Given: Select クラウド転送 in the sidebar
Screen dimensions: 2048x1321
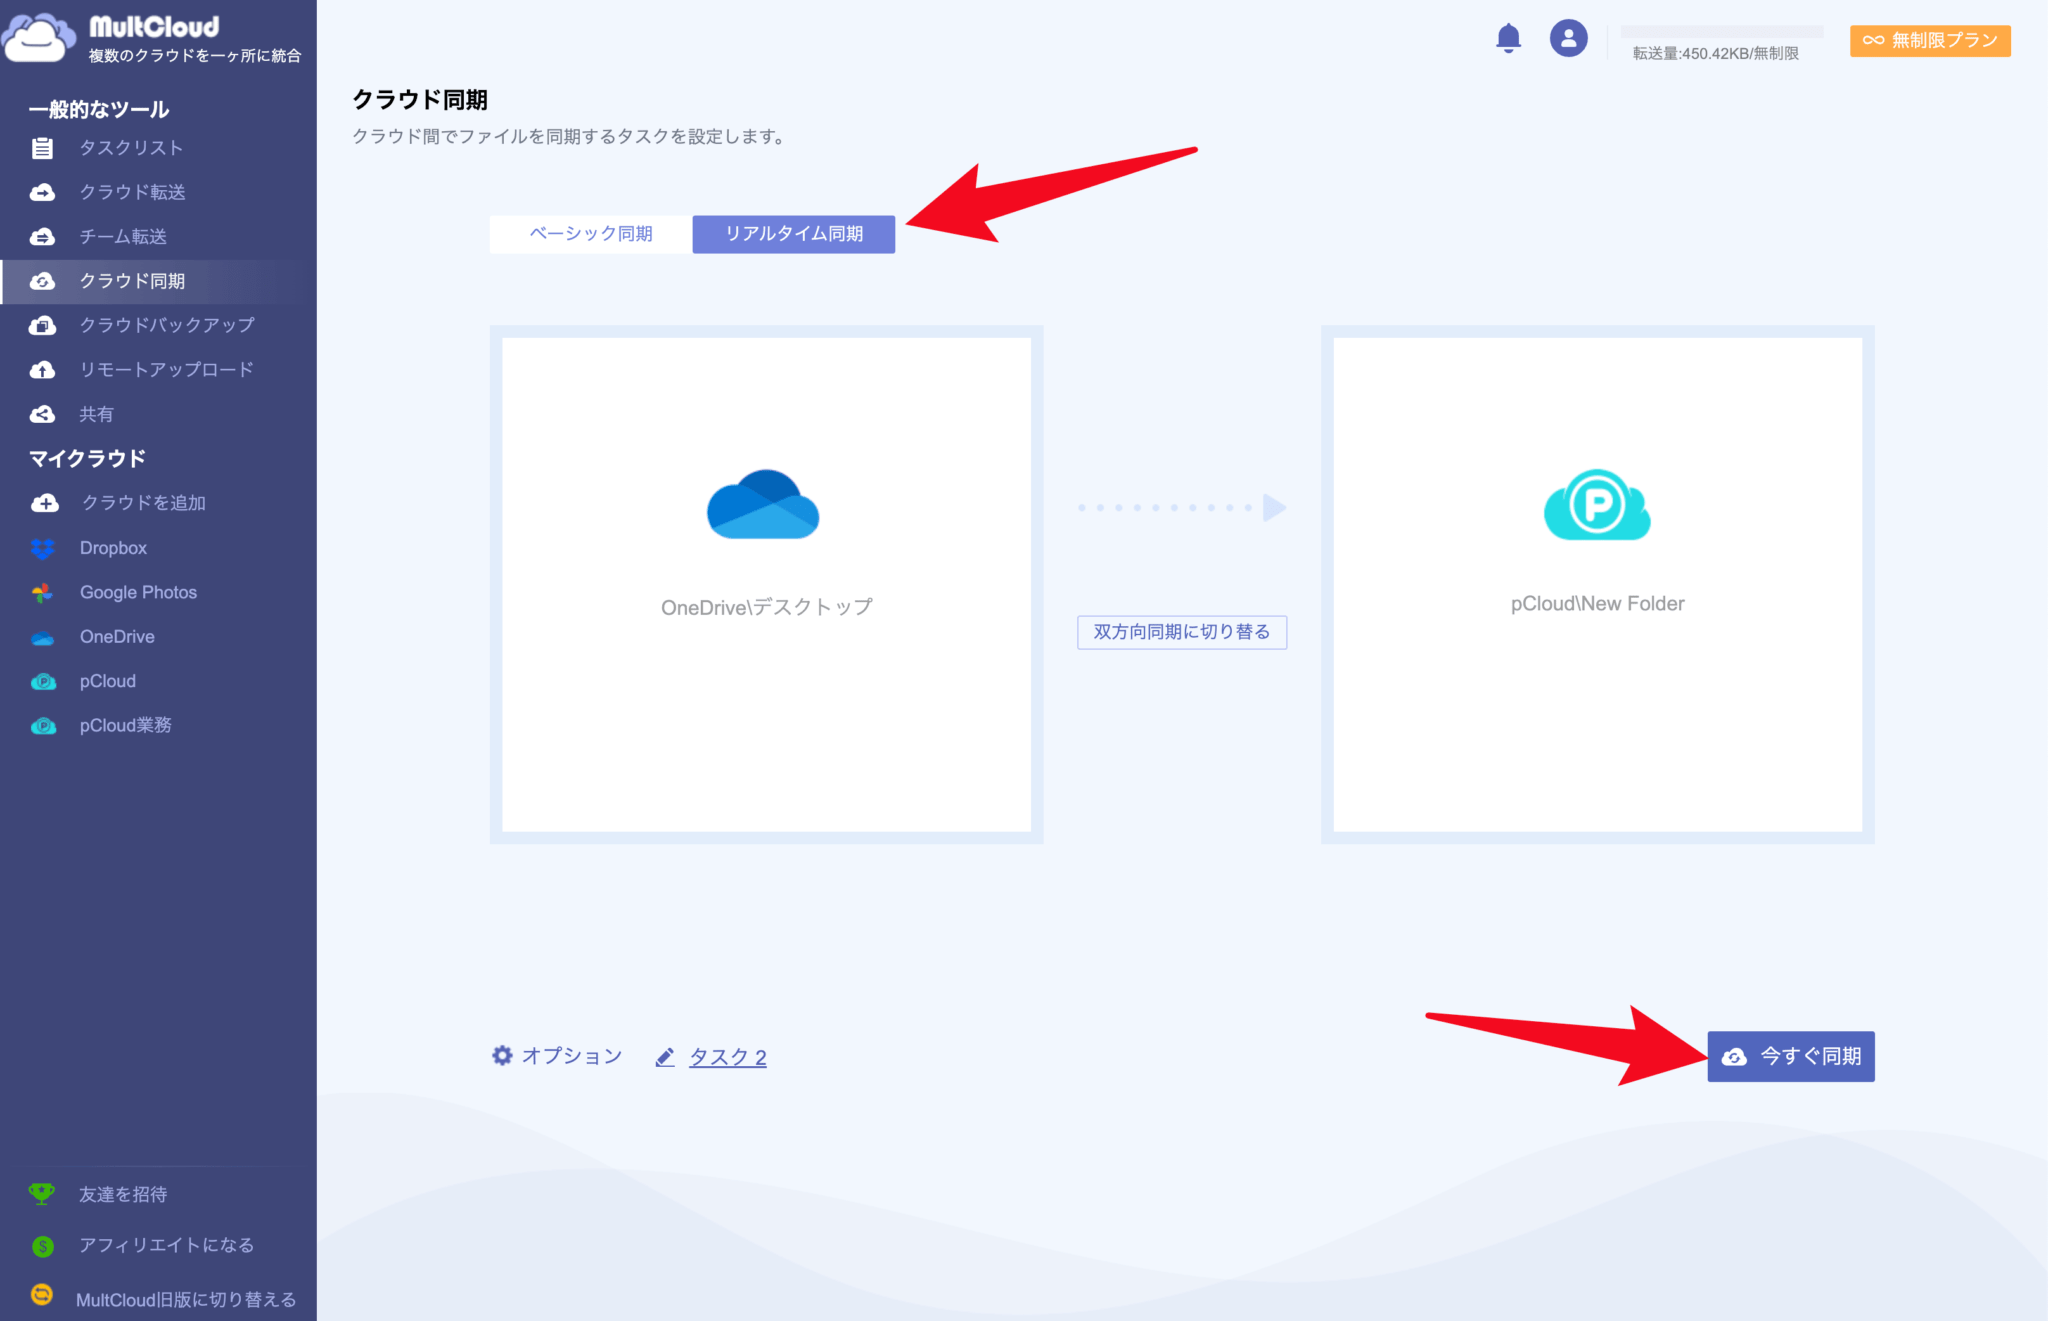Looking at the screenshot, I should click(132, 192).
